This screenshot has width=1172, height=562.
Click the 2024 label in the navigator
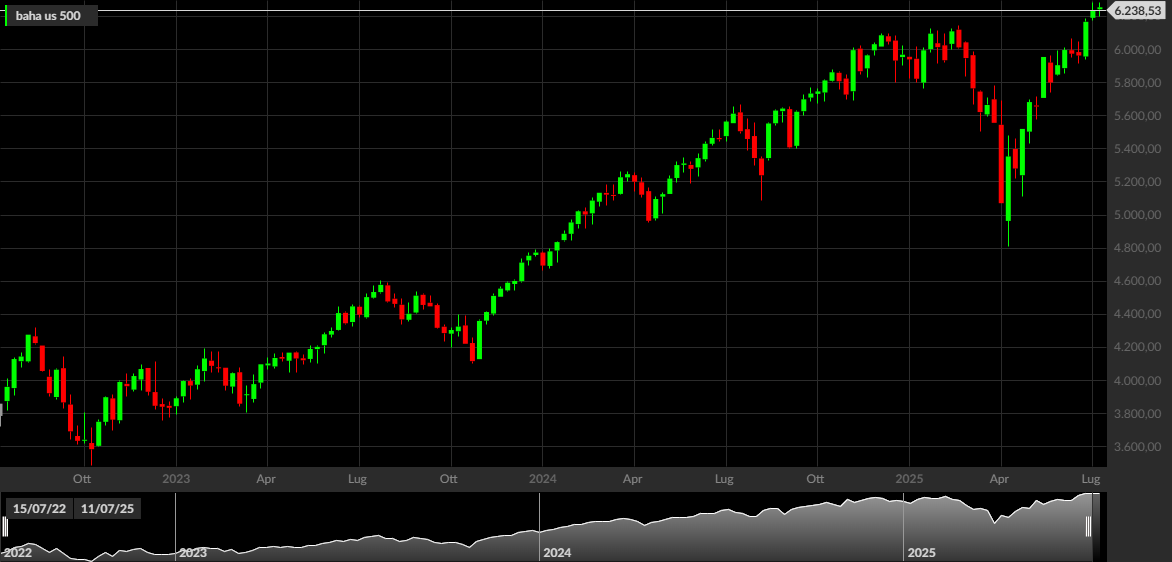[x=557, y=553]
